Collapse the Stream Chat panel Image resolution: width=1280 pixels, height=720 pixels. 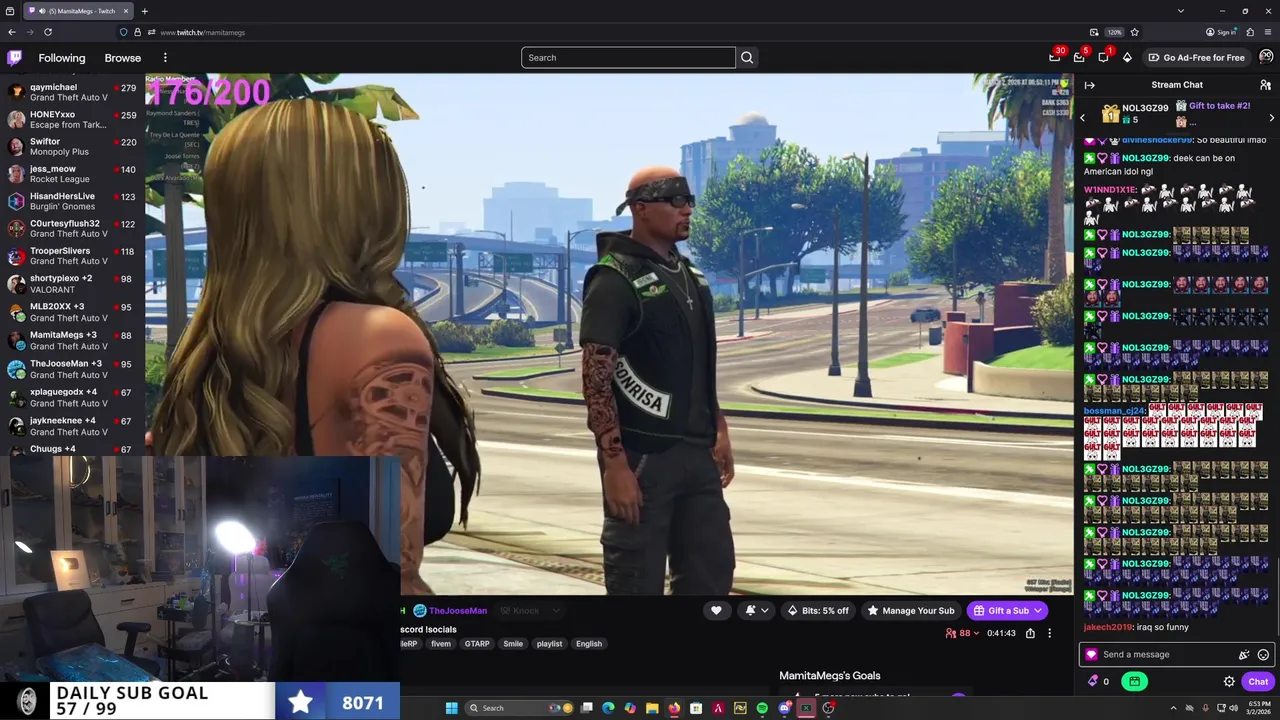coord(1090,85)
